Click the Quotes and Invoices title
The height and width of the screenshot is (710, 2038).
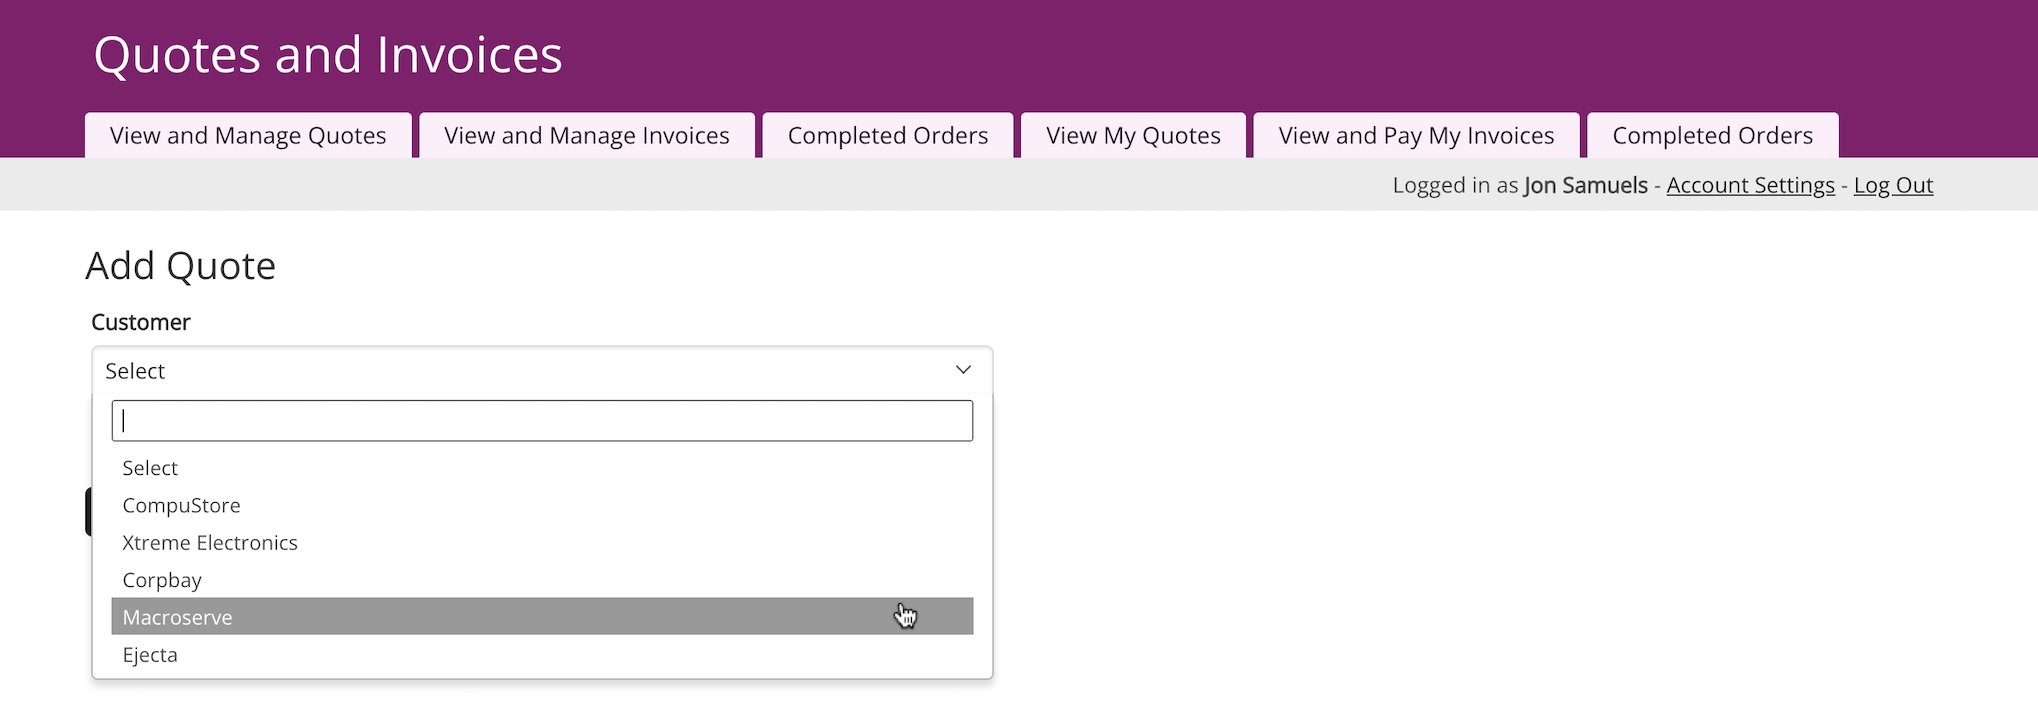point(328,55)
